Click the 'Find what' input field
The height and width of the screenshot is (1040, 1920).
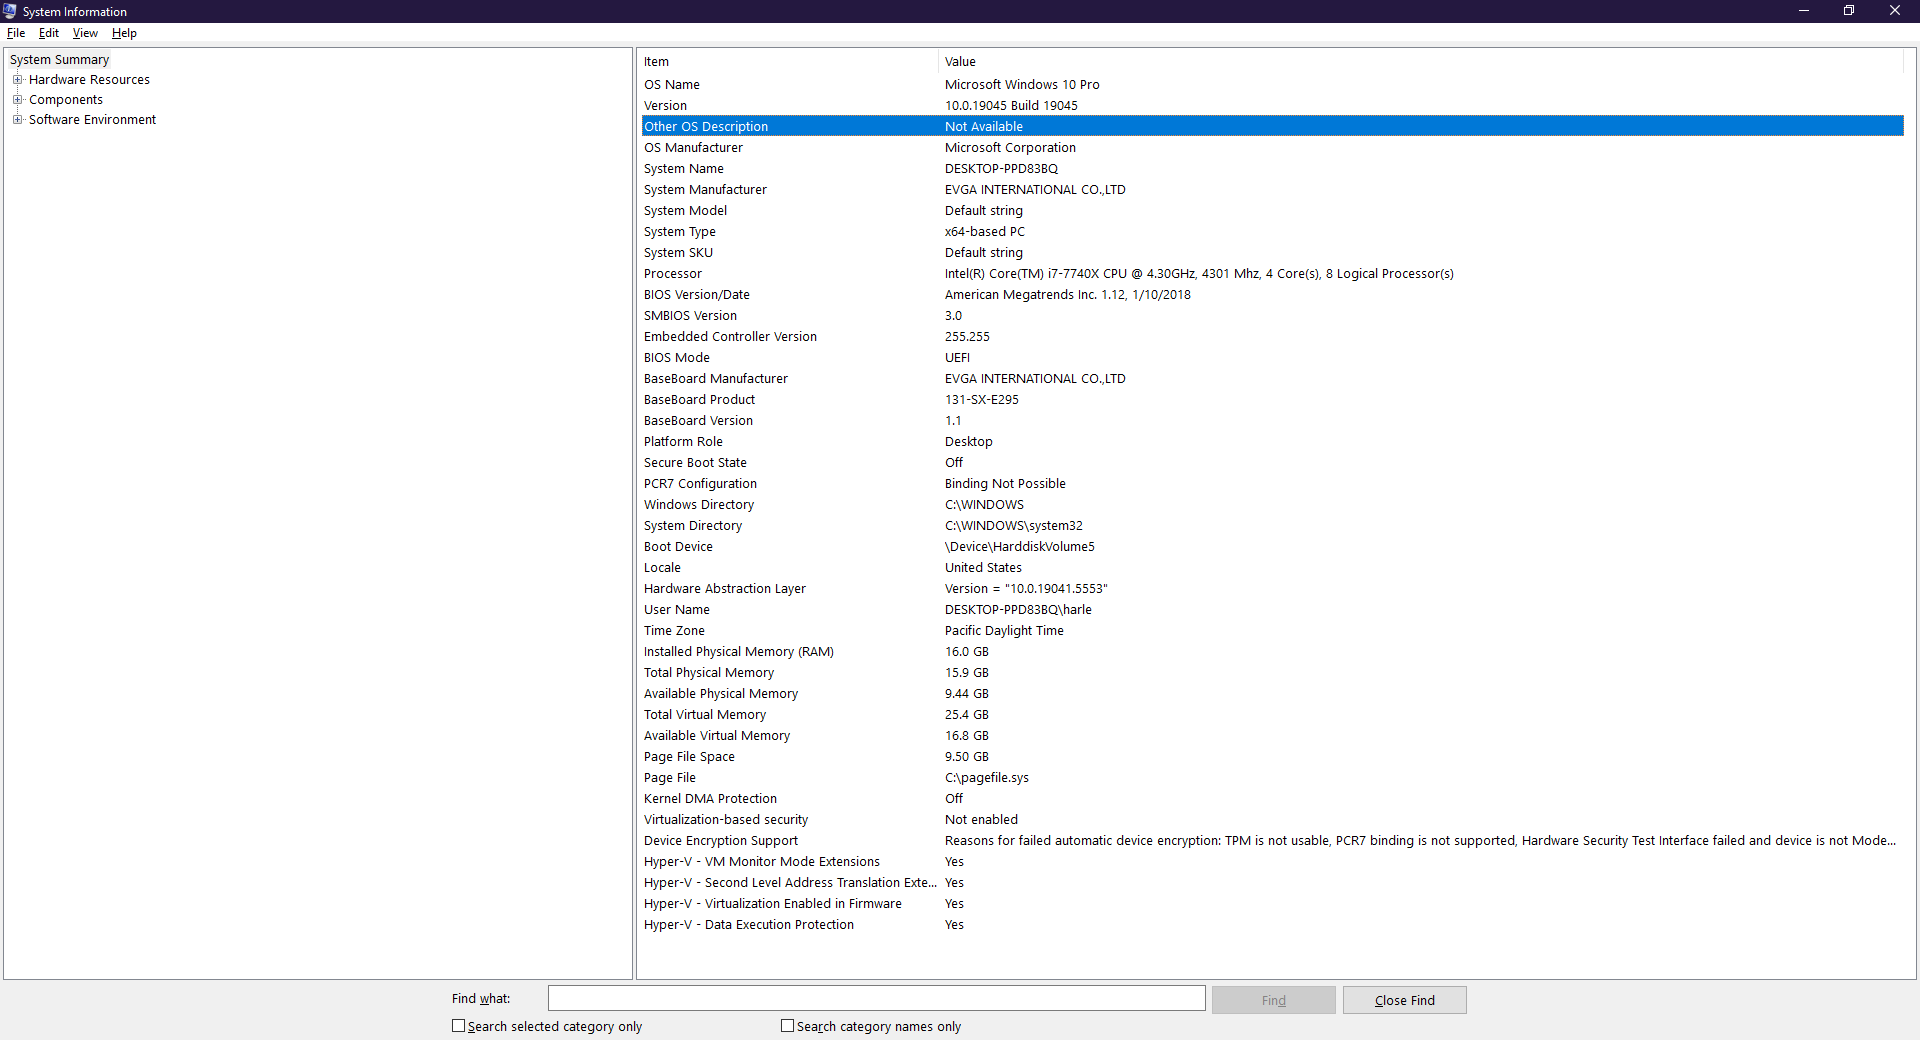[x=876, y=999]
